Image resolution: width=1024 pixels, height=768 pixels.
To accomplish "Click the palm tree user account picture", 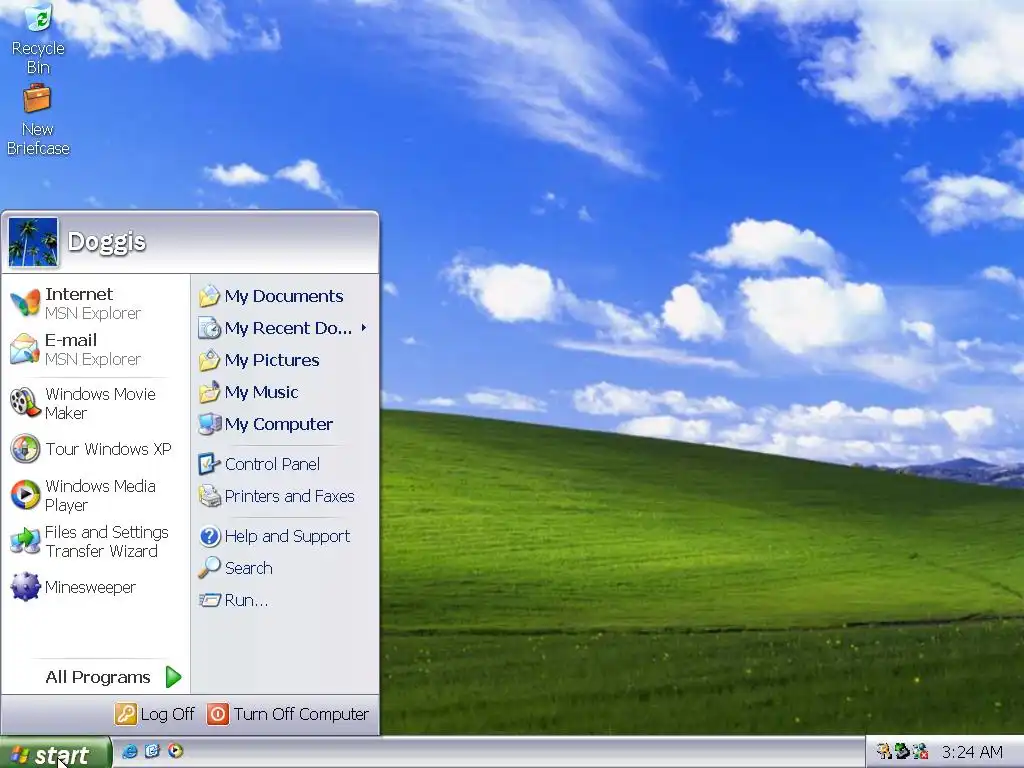I will (x=33, y=242).
